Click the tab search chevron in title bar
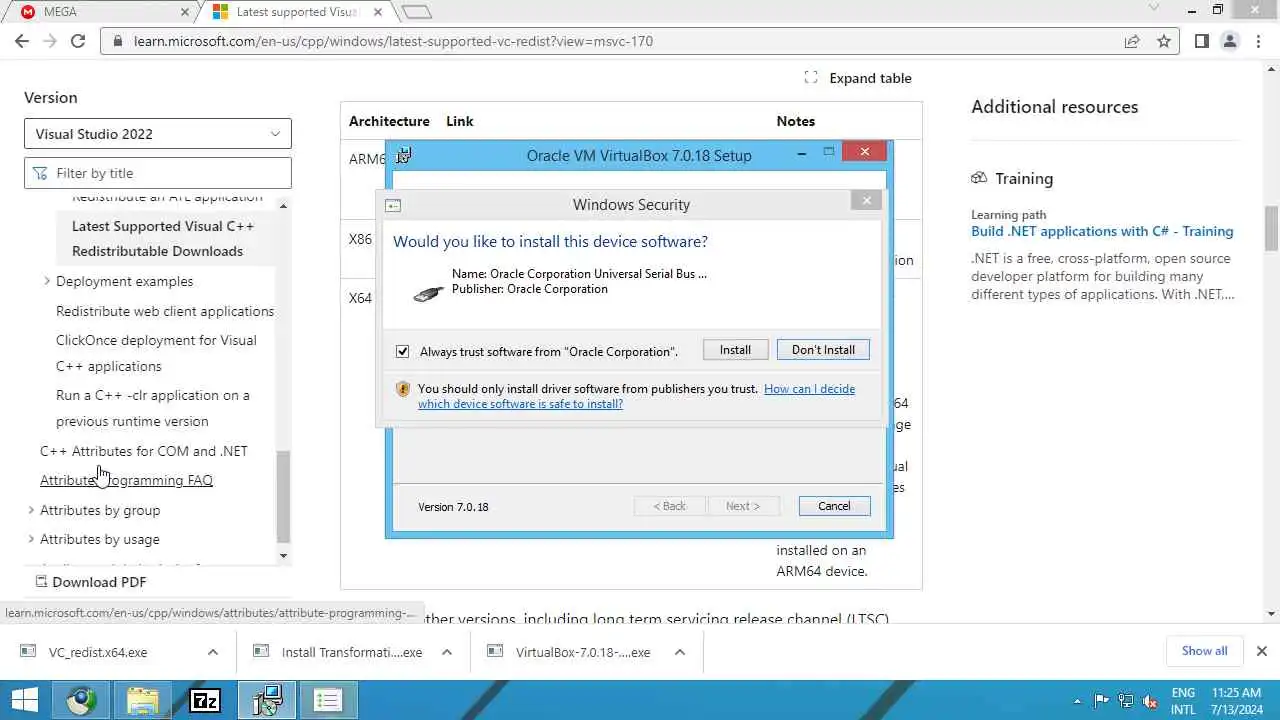Viewport: 1280px width, 720px height. point(1154,9)
